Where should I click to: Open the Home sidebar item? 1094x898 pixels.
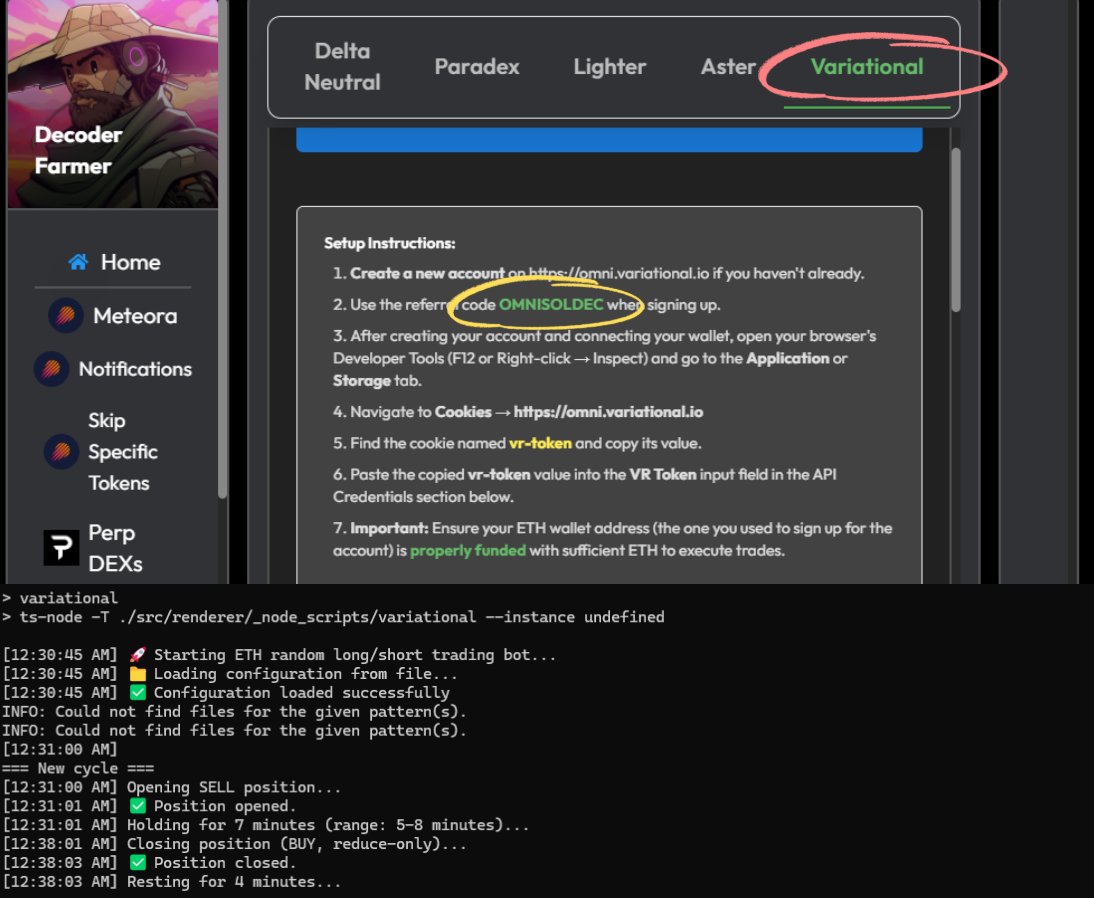pyautogui.click(x=114, y=262)
